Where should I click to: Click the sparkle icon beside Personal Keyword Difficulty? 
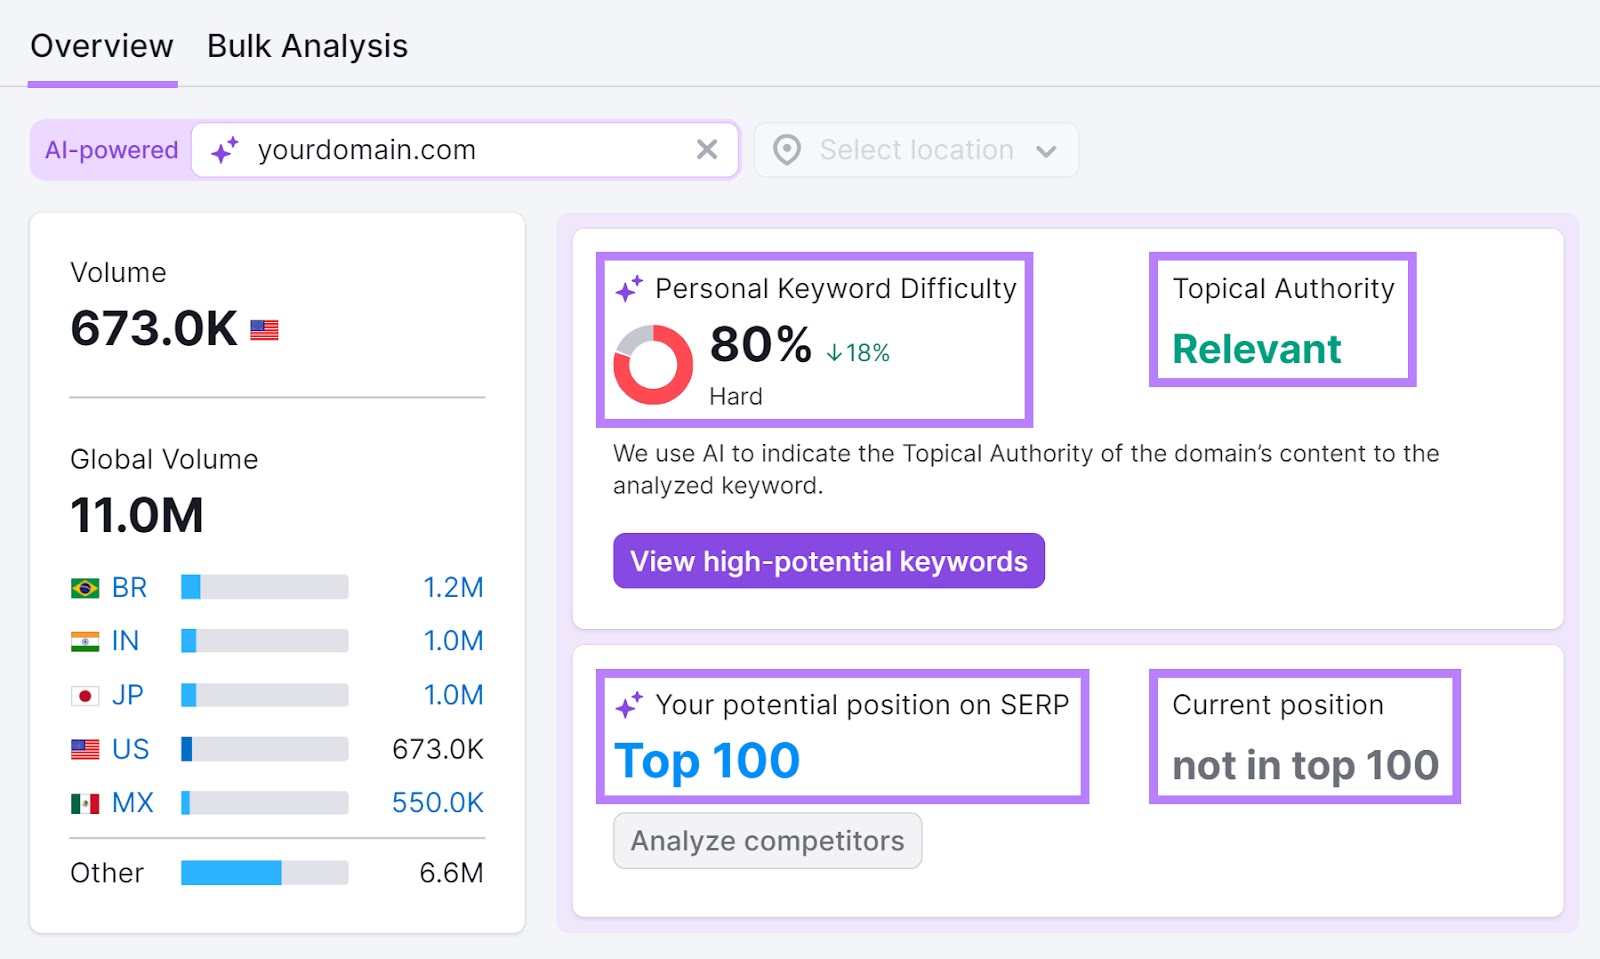(629, 288)
